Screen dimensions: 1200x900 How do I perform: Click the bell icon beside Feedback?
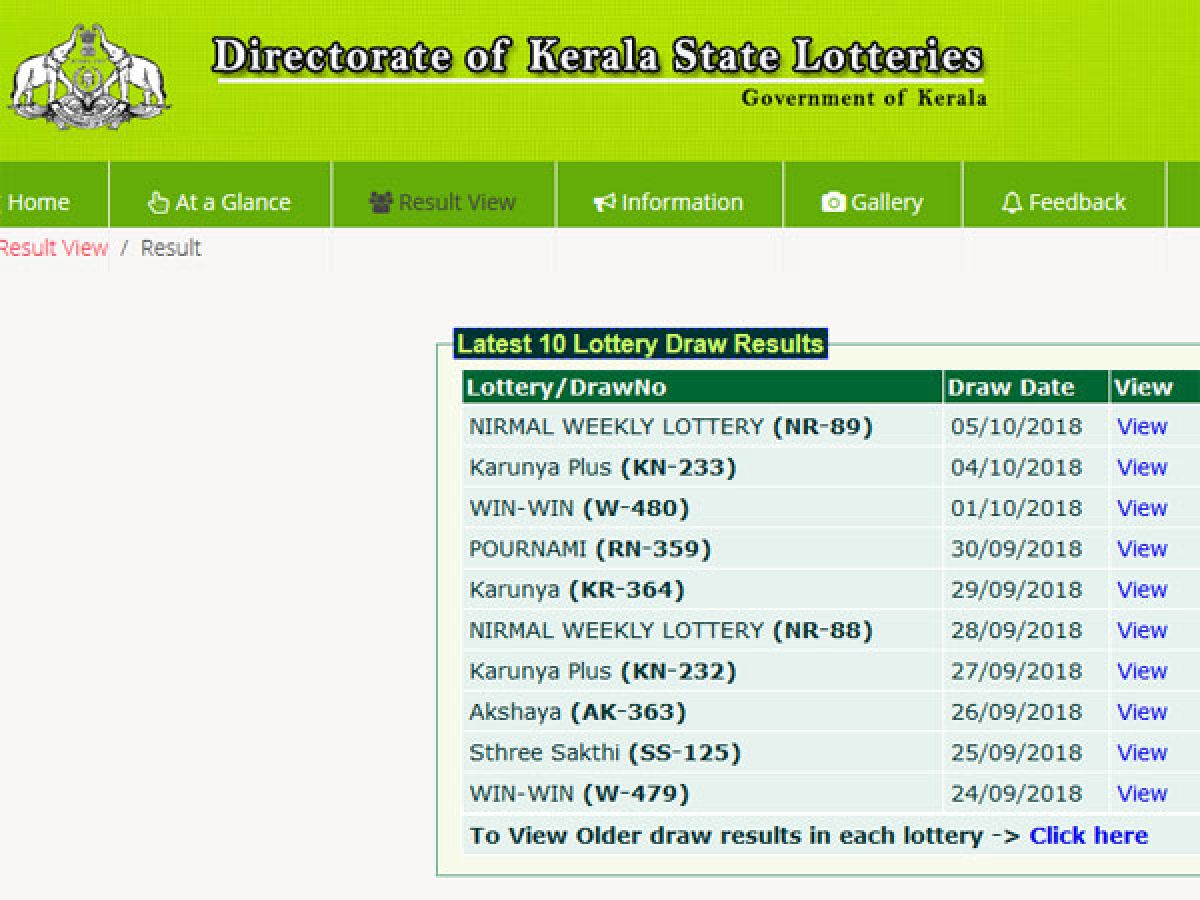[x=1011, y=203]
